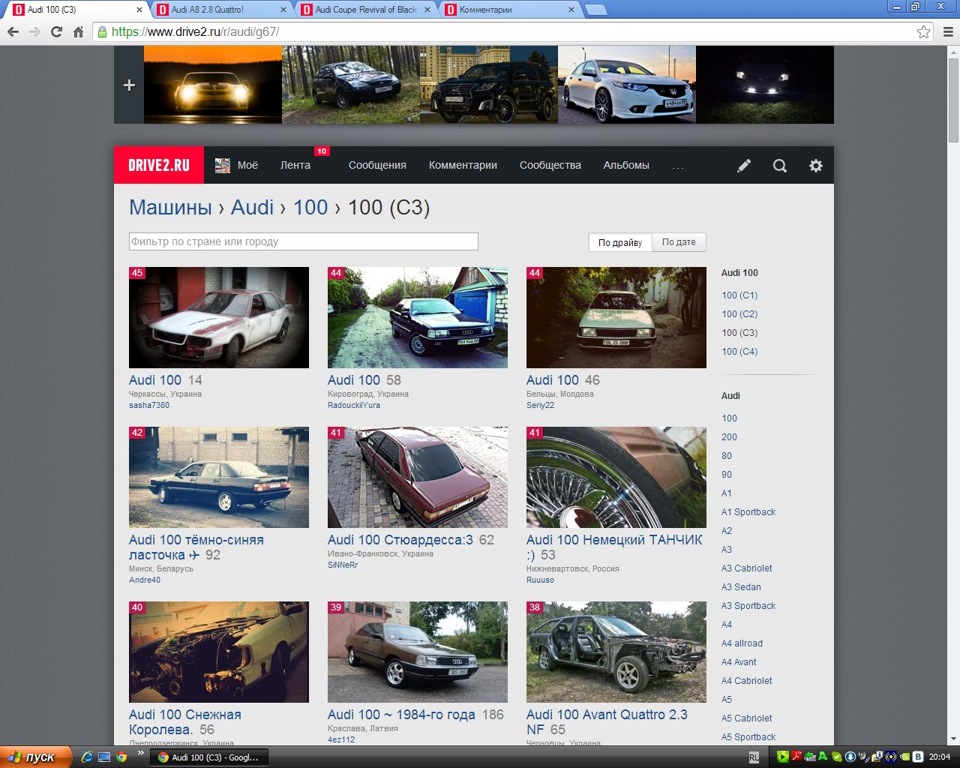Click the show desktop quick launch icon
This screenshot has width=960, height=768.
(104, 757)
